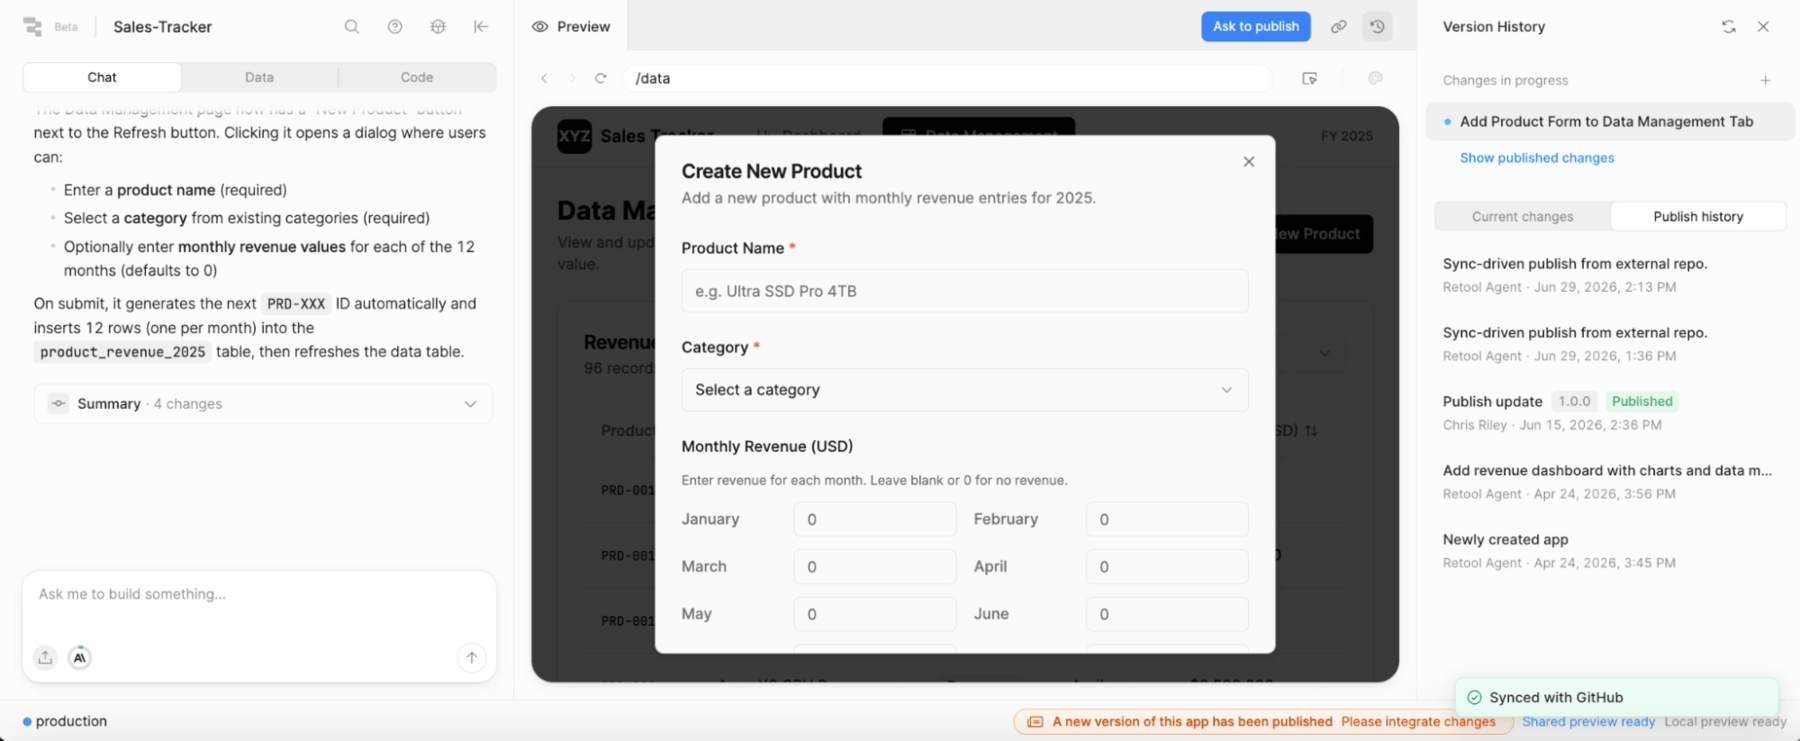Reload the preview page
1800x741 pixels.
pyautogui.click(x=601, y=78)
